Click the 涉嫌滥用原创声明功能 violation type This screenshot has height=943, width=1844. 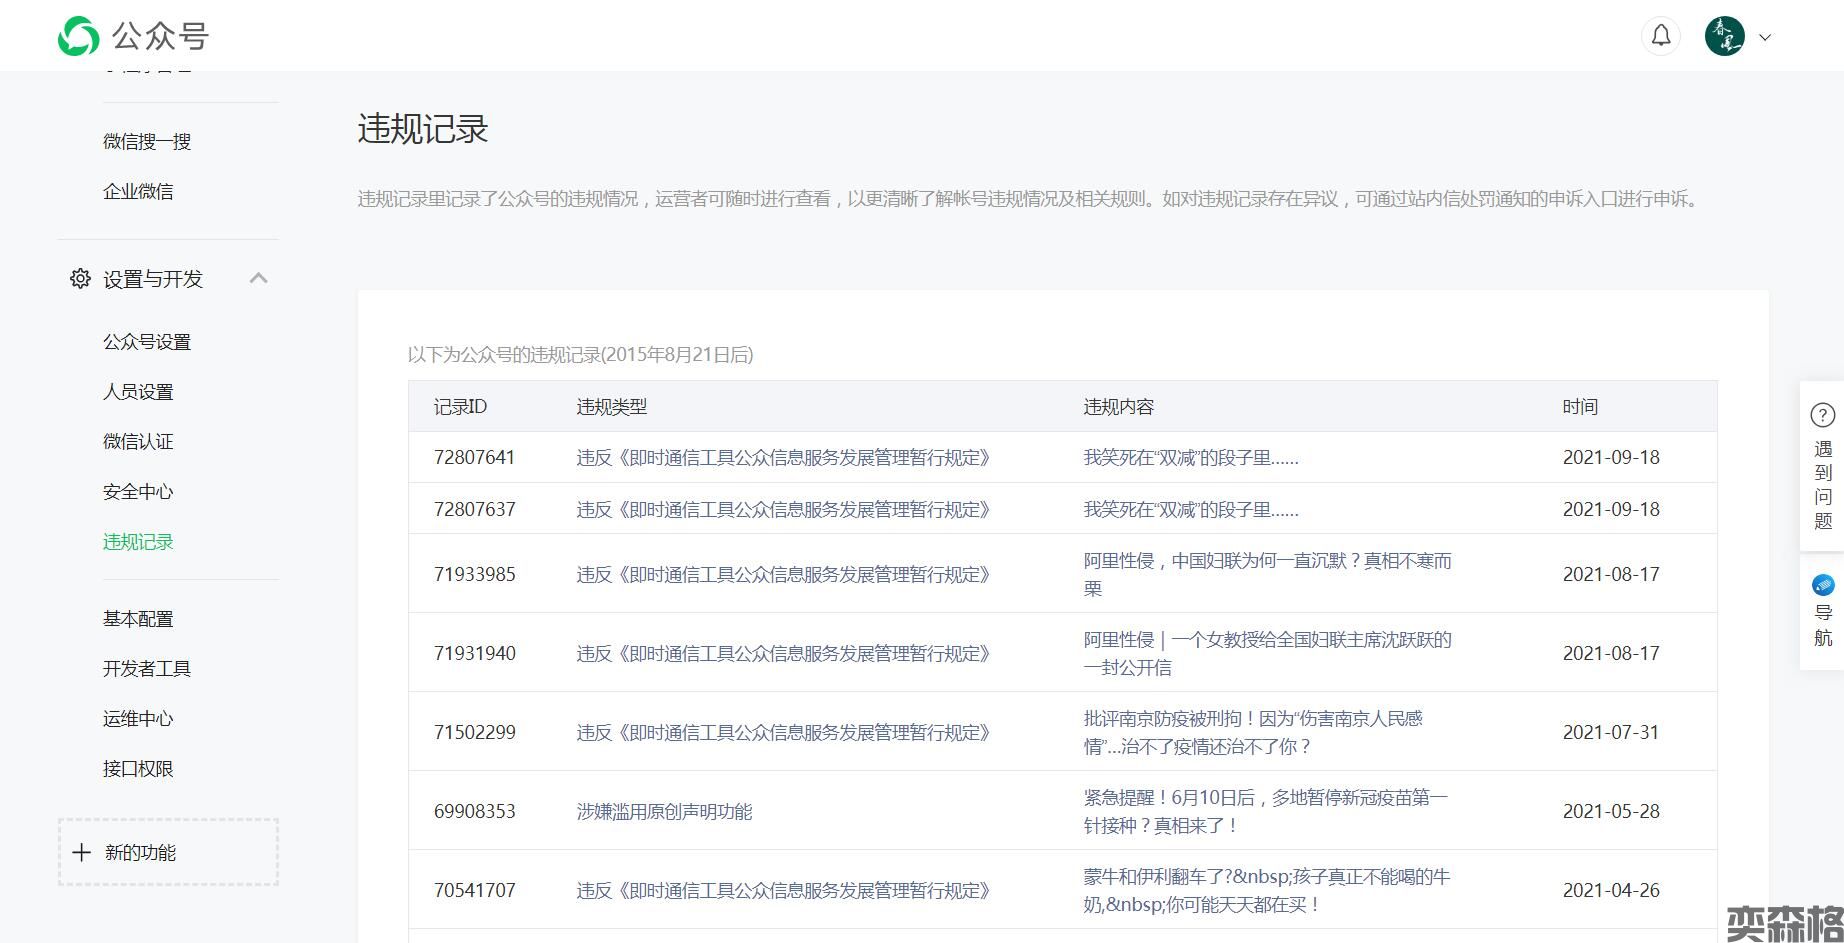point(664,812)
